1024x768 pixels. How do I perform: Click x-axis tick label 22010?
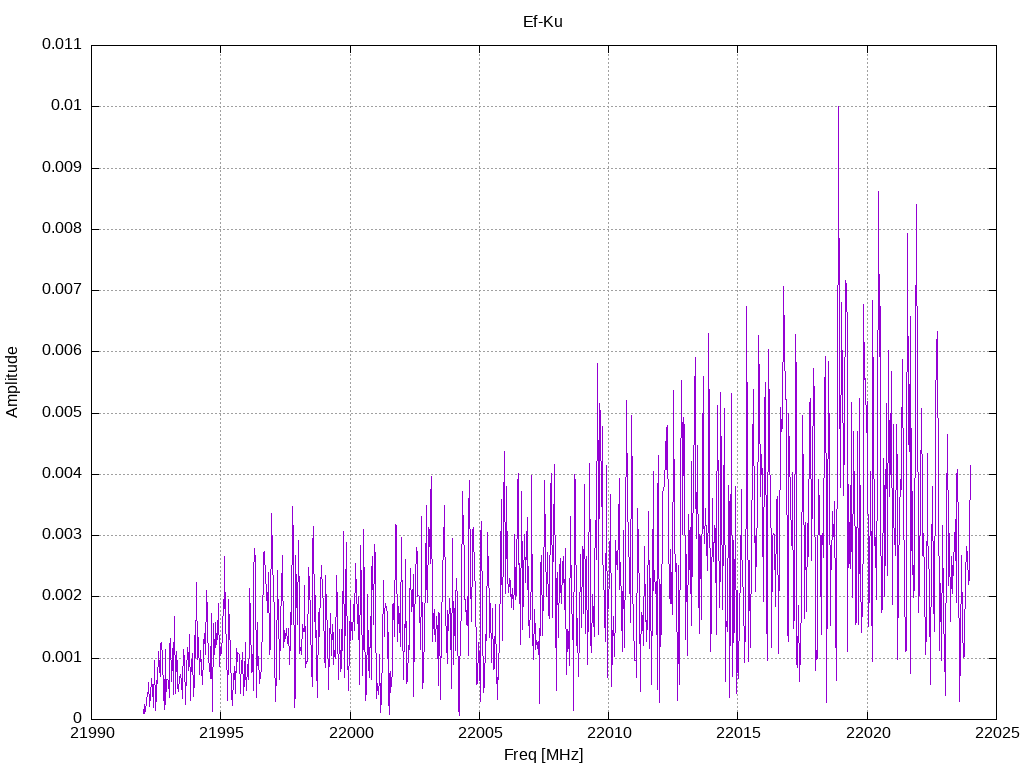coord(609,733)
